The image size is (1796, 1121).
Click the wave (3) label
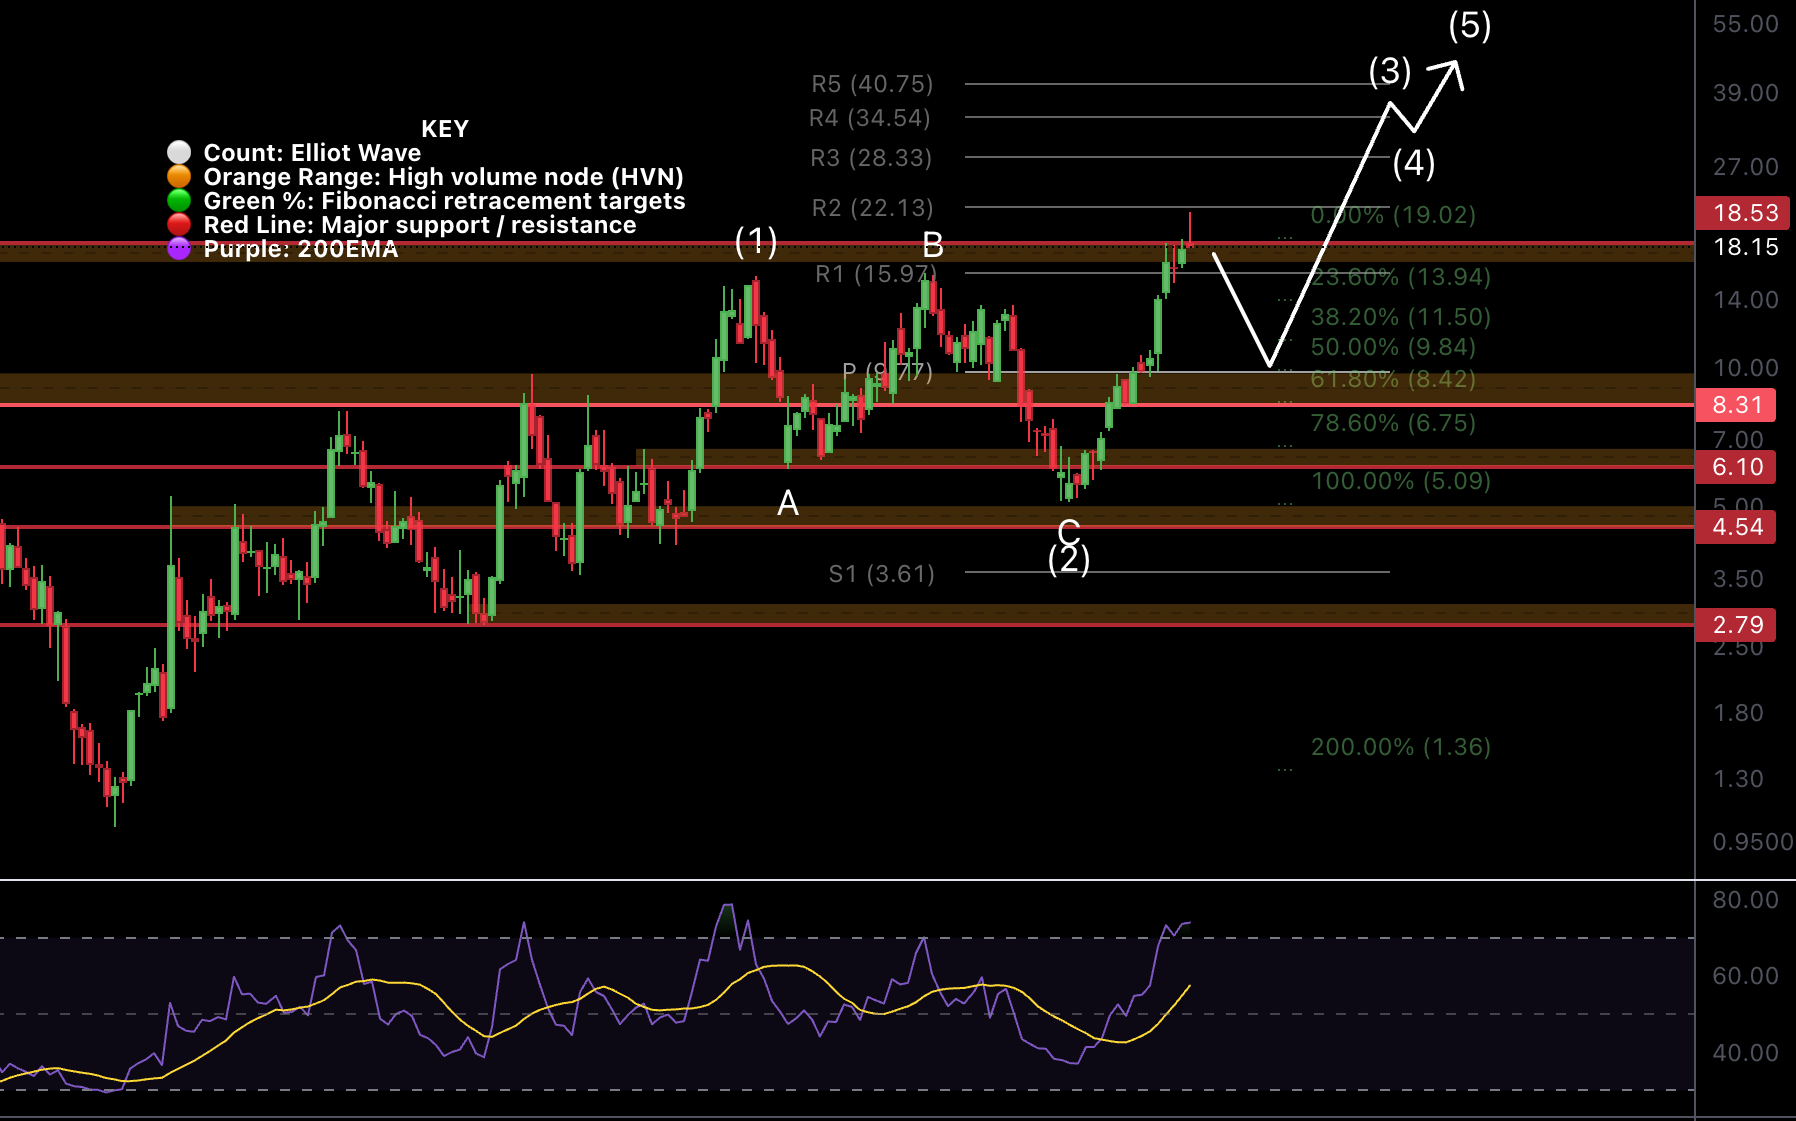[1390, 71]
